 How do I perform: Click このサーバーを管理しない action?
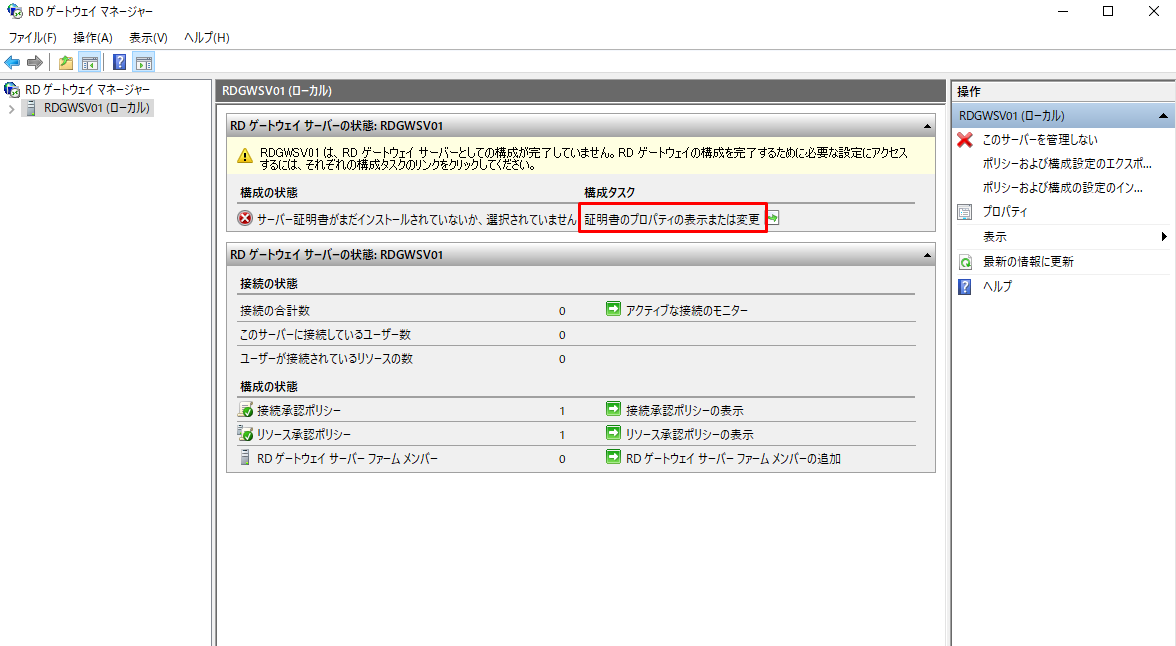[x=1040, y=140]
